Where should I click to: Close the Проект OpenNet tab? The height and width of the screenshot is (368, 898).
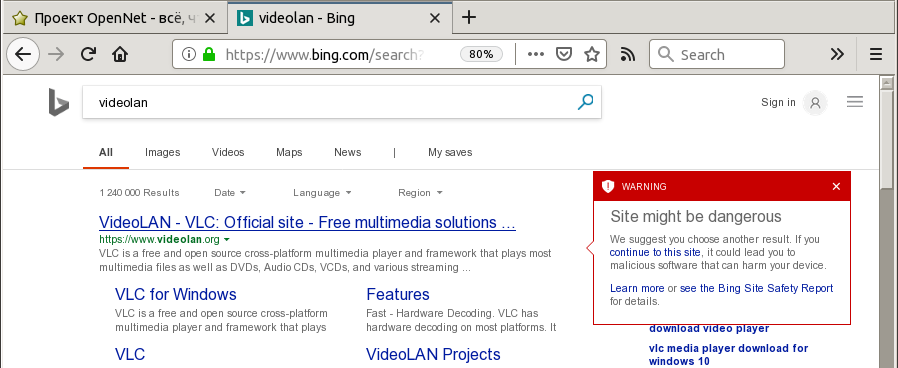[x=210, y=18]
